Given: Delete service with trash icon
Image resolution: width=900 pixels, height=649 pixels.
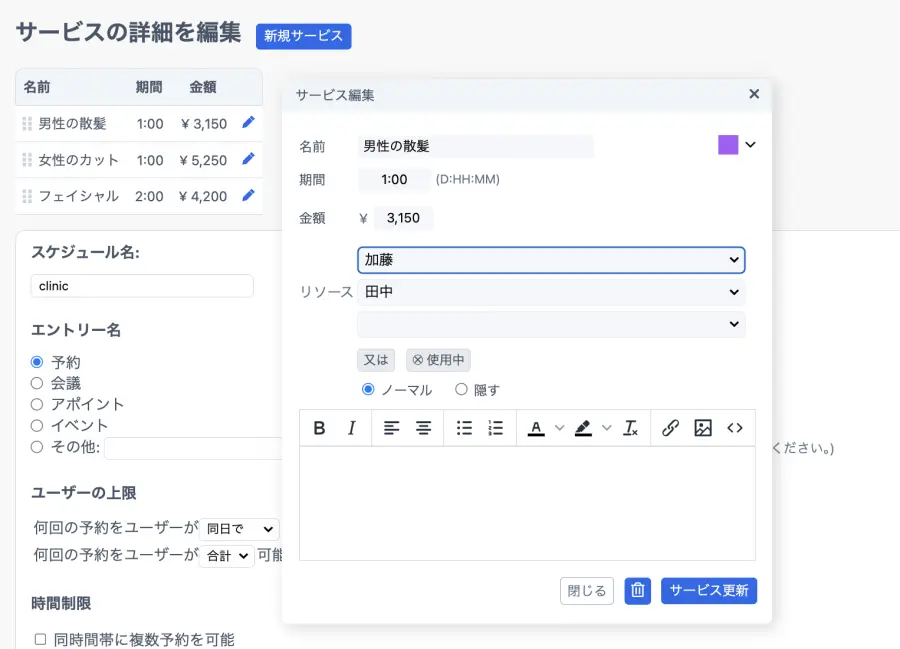Looking at the screenshot, I should coord(637,591).
